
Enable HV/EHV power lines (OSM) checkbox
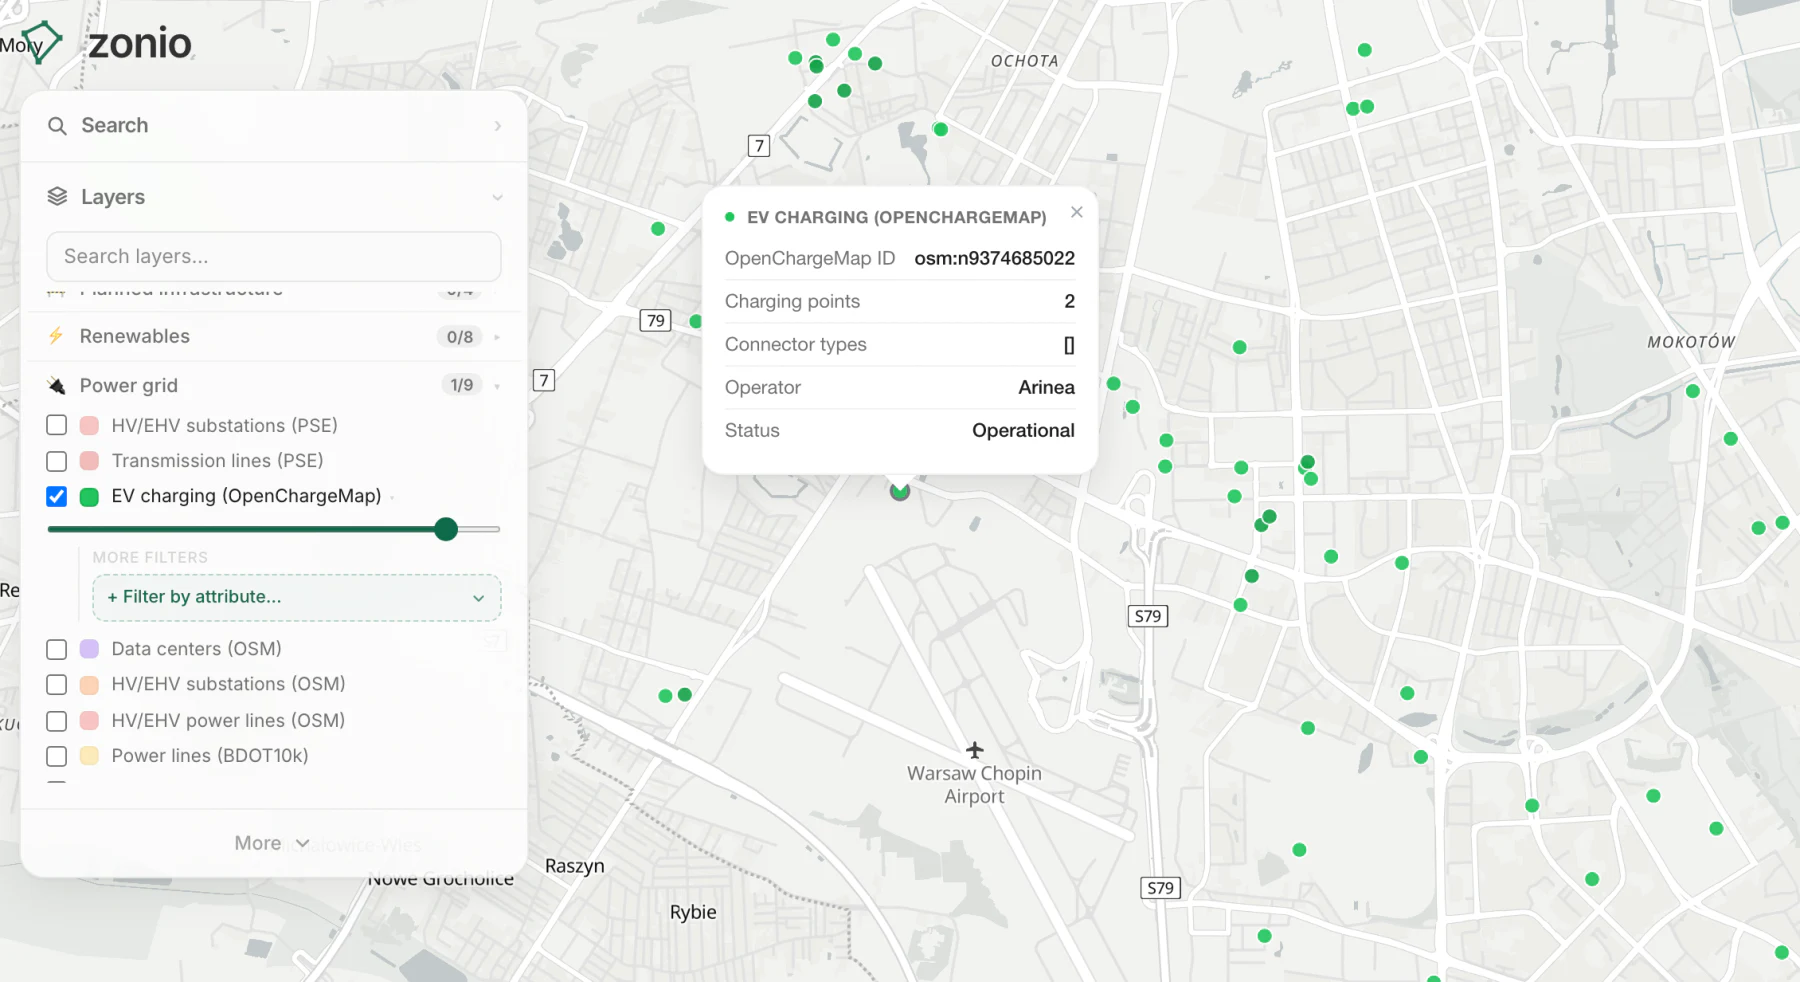pyautogui.click(x=57, y=721)
